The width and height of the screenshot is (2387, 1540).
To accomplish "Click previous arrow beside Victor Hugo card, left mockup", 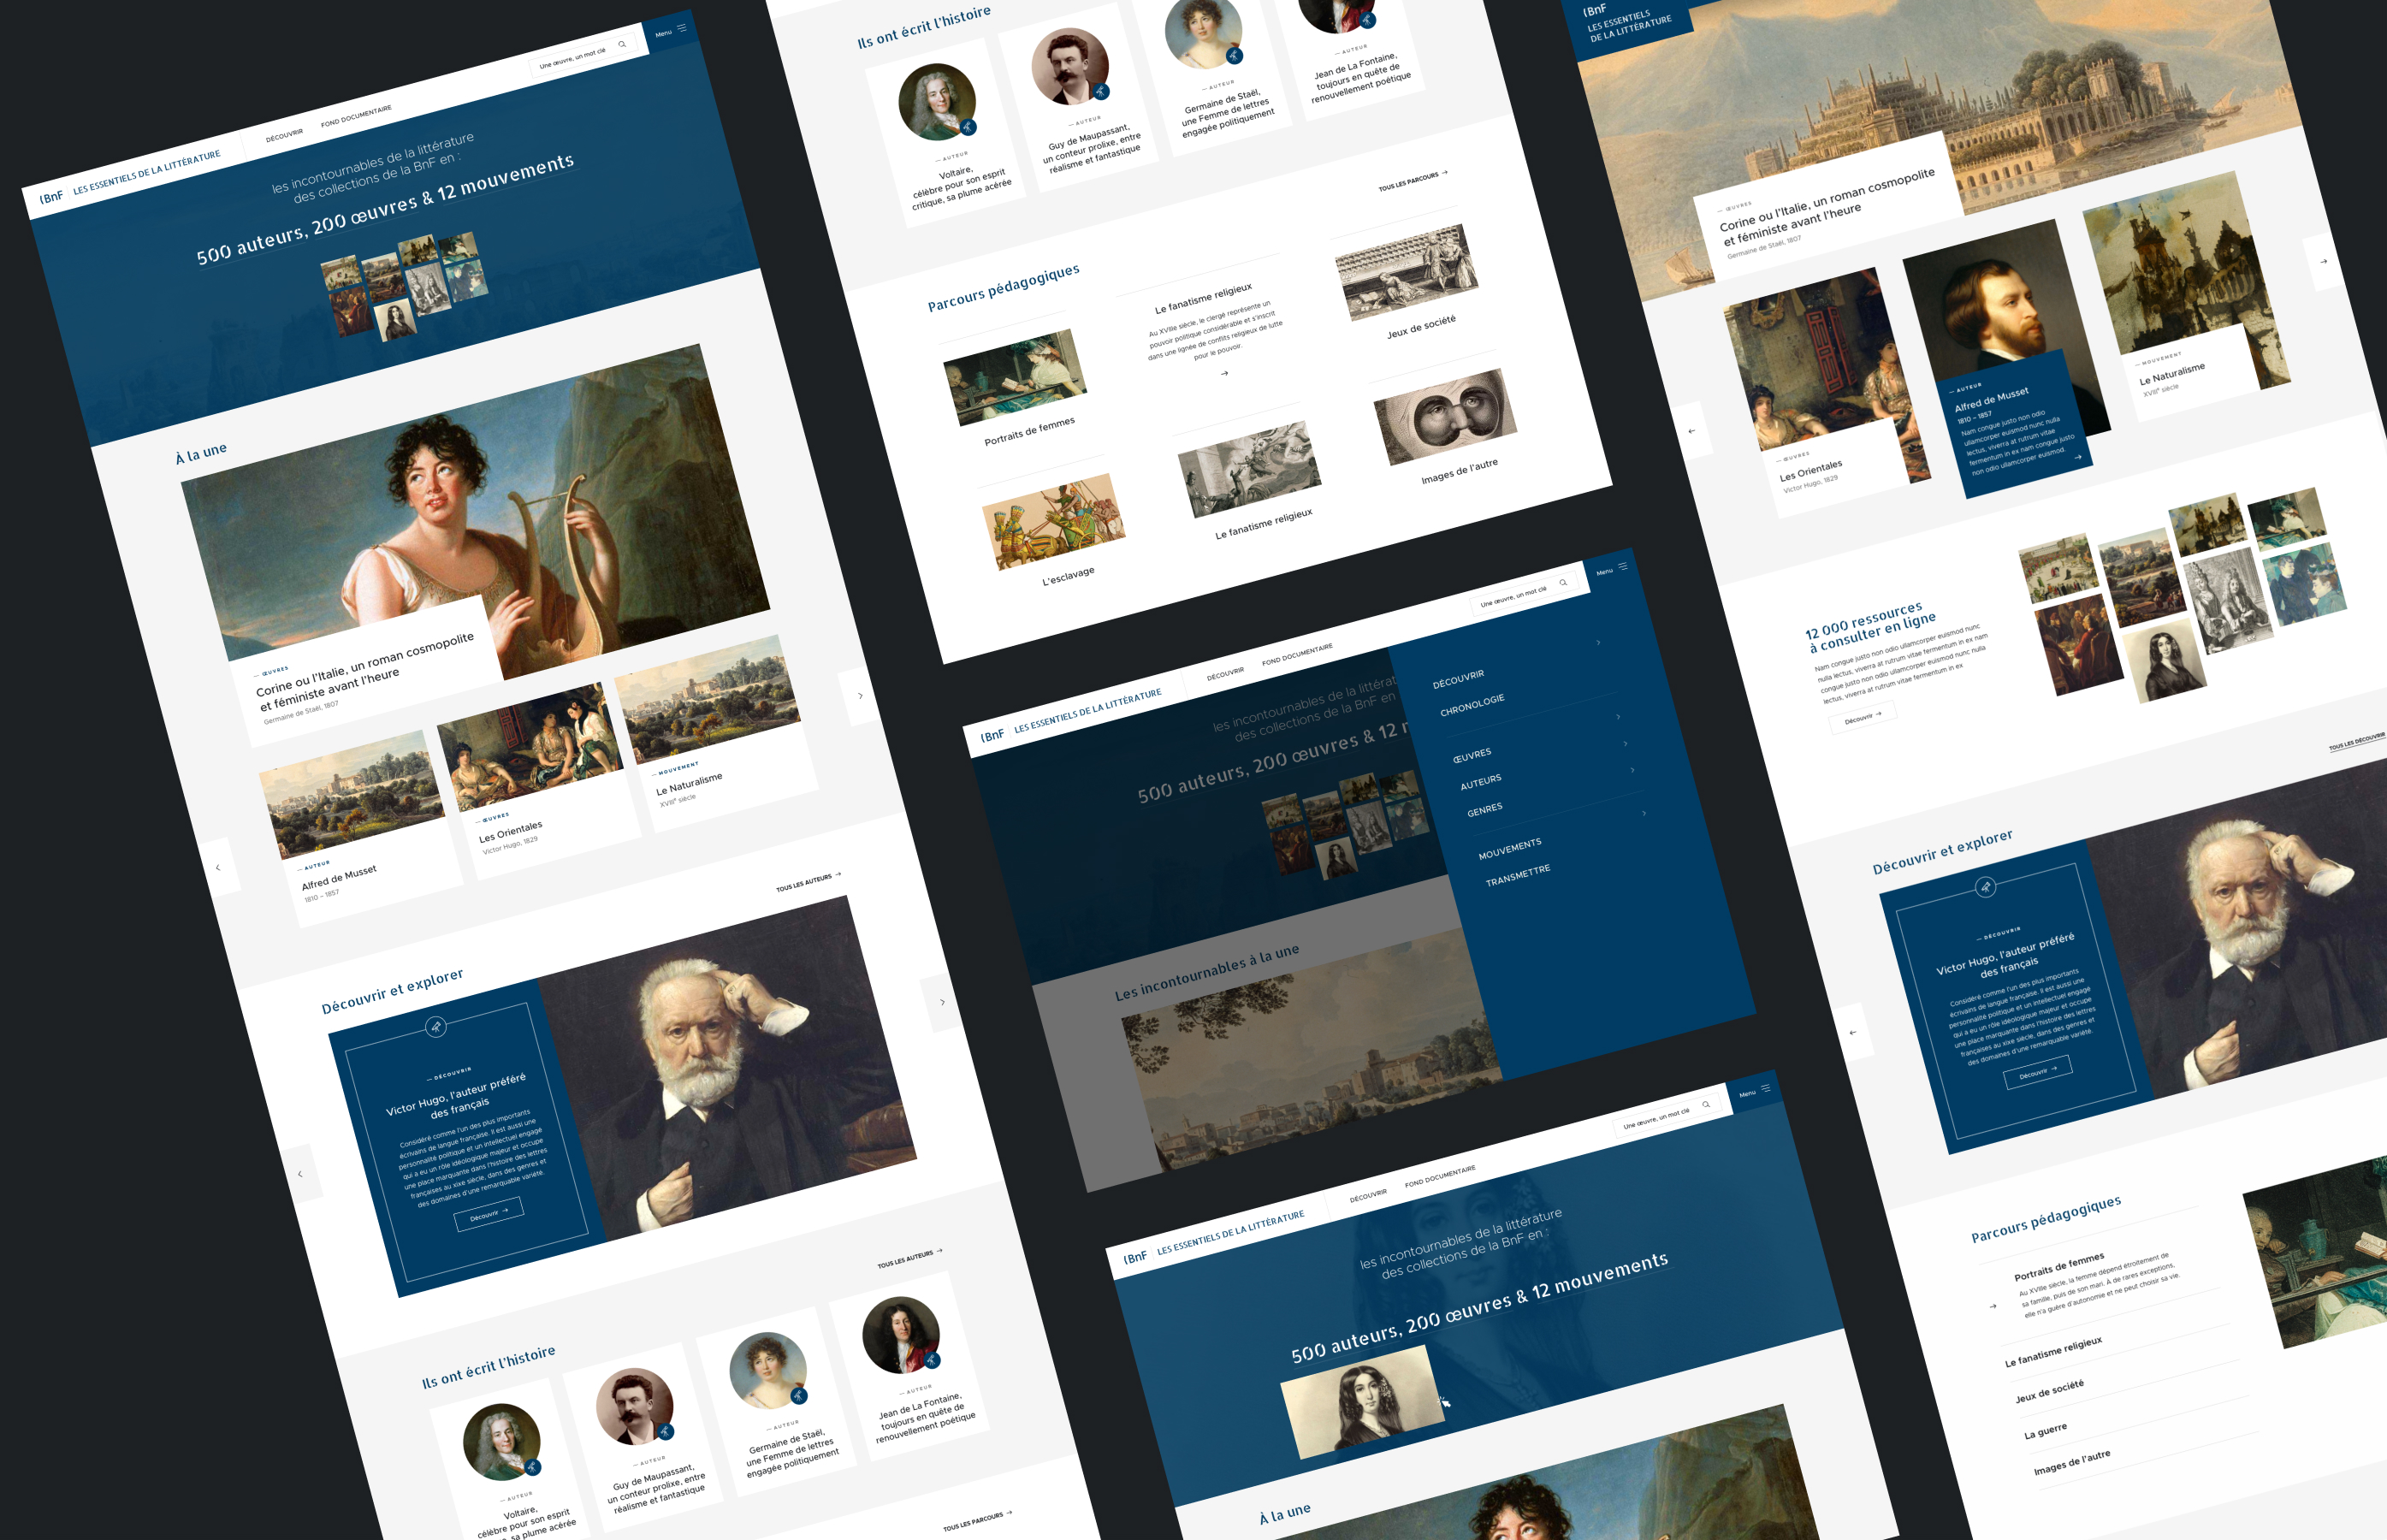I will coord(300,1174).
